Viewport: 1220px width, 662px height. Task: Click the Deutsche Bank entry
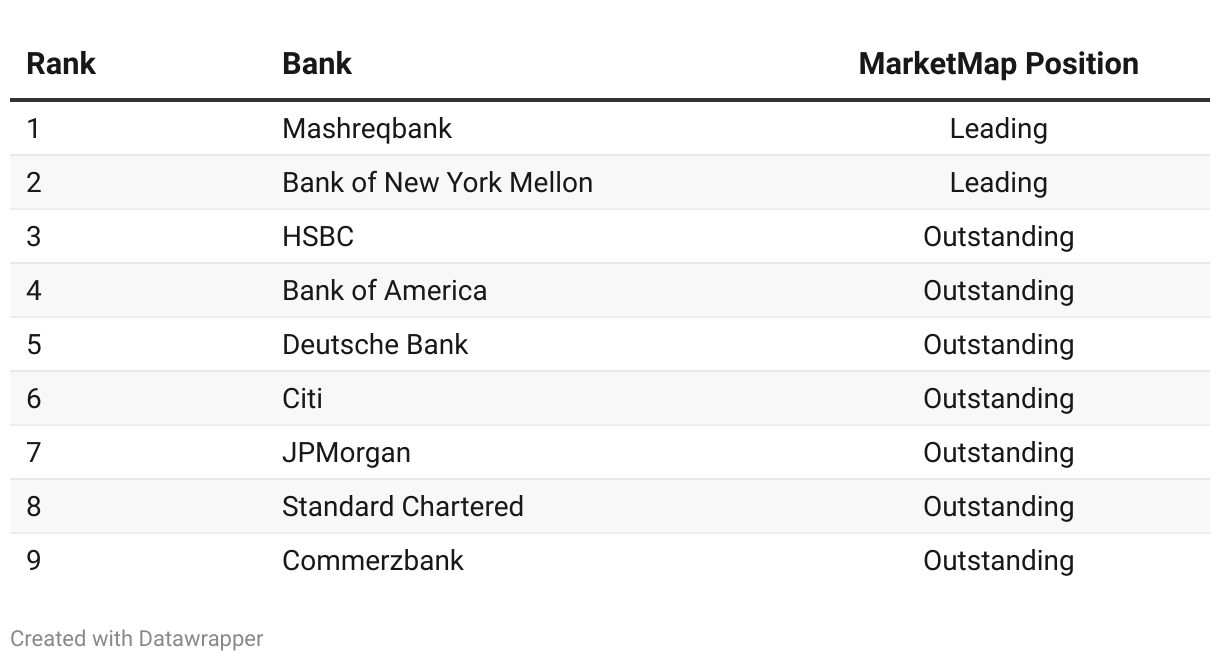[375, 345]
